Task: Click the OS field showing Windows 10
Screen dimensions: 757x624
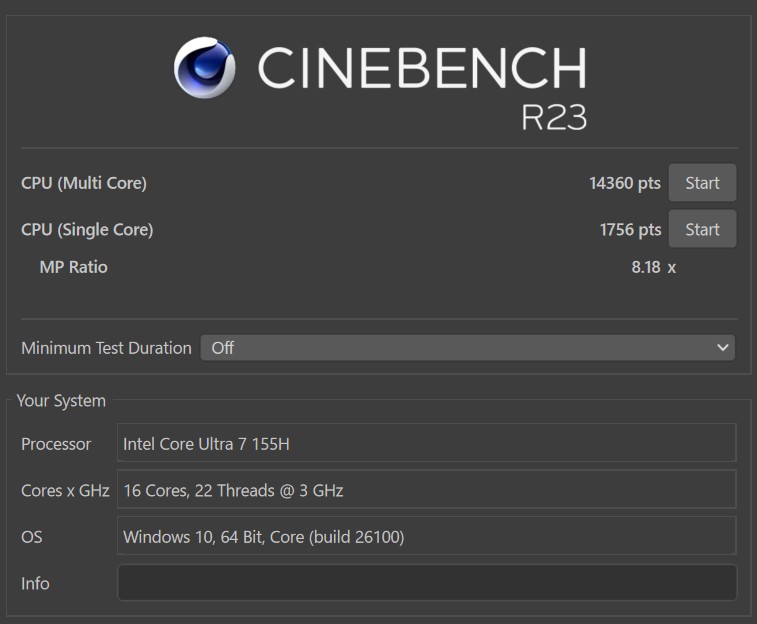Action: [x=427, y=536]
